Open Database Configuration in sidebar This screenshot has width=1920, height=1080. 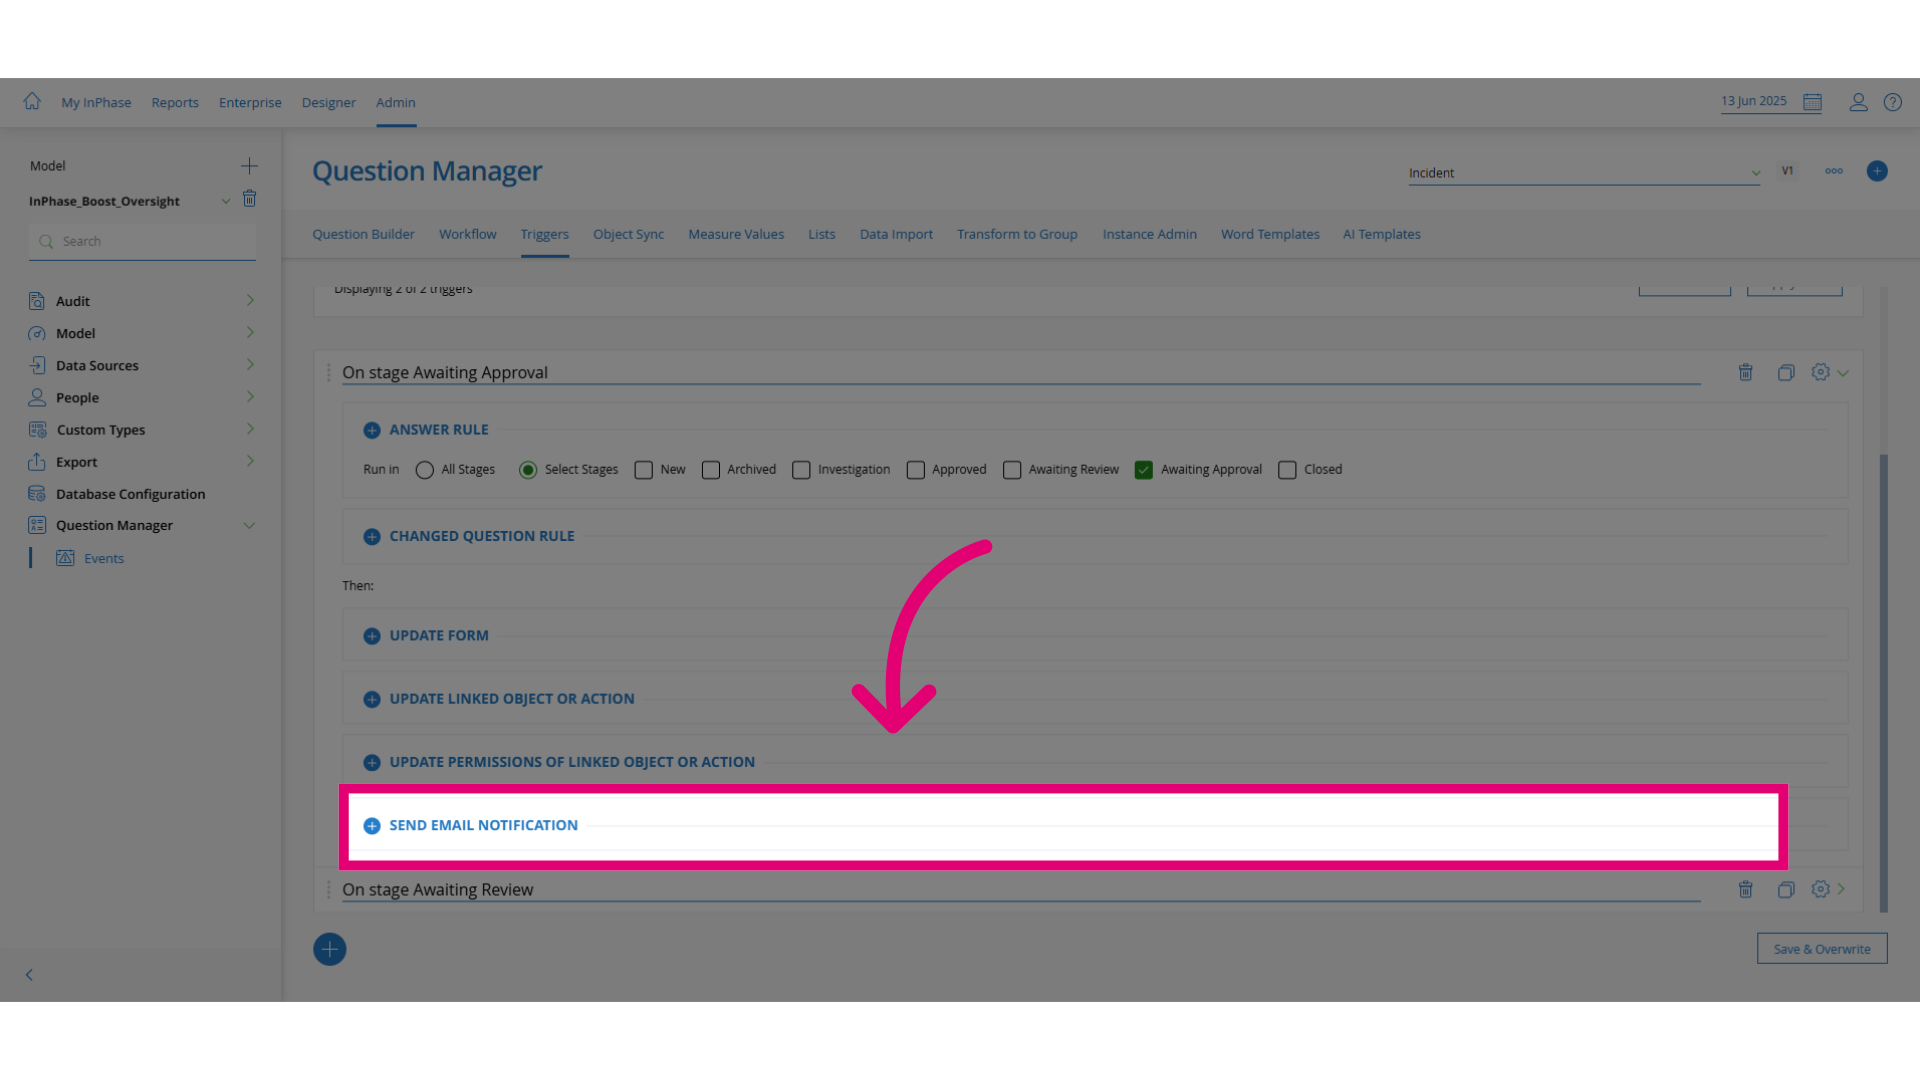click(x=130, y=494)
